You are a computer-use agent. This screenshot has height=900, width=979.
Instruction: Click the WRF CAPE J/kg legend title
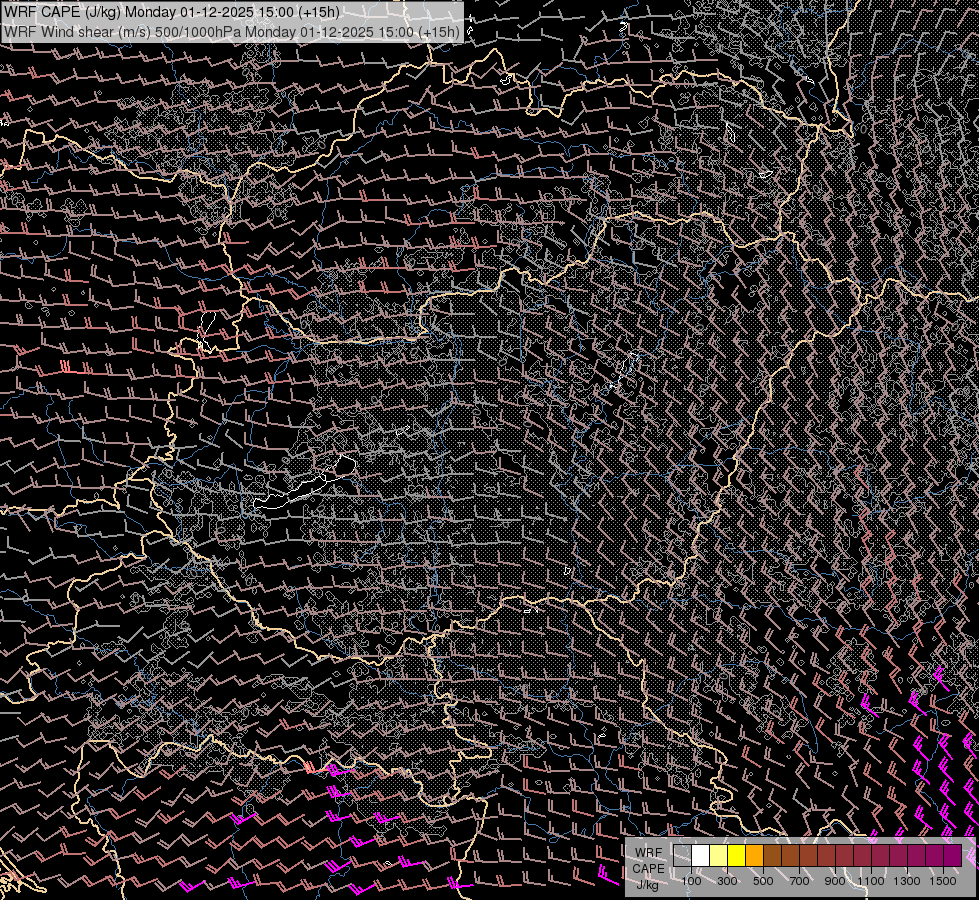tap(647, 868)
